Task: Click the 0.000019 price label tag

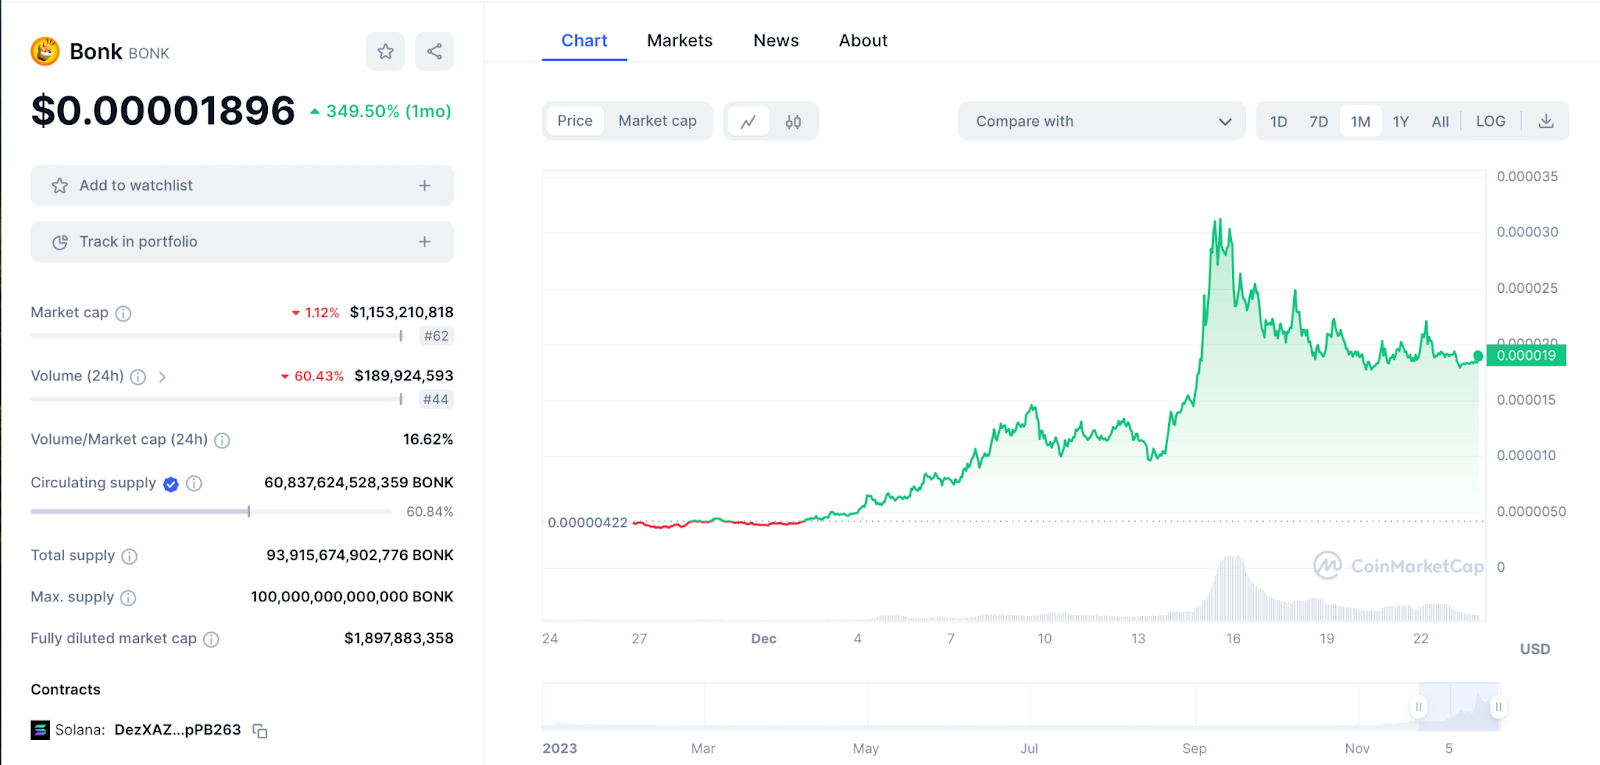Action: click(x=1526, y=355)
